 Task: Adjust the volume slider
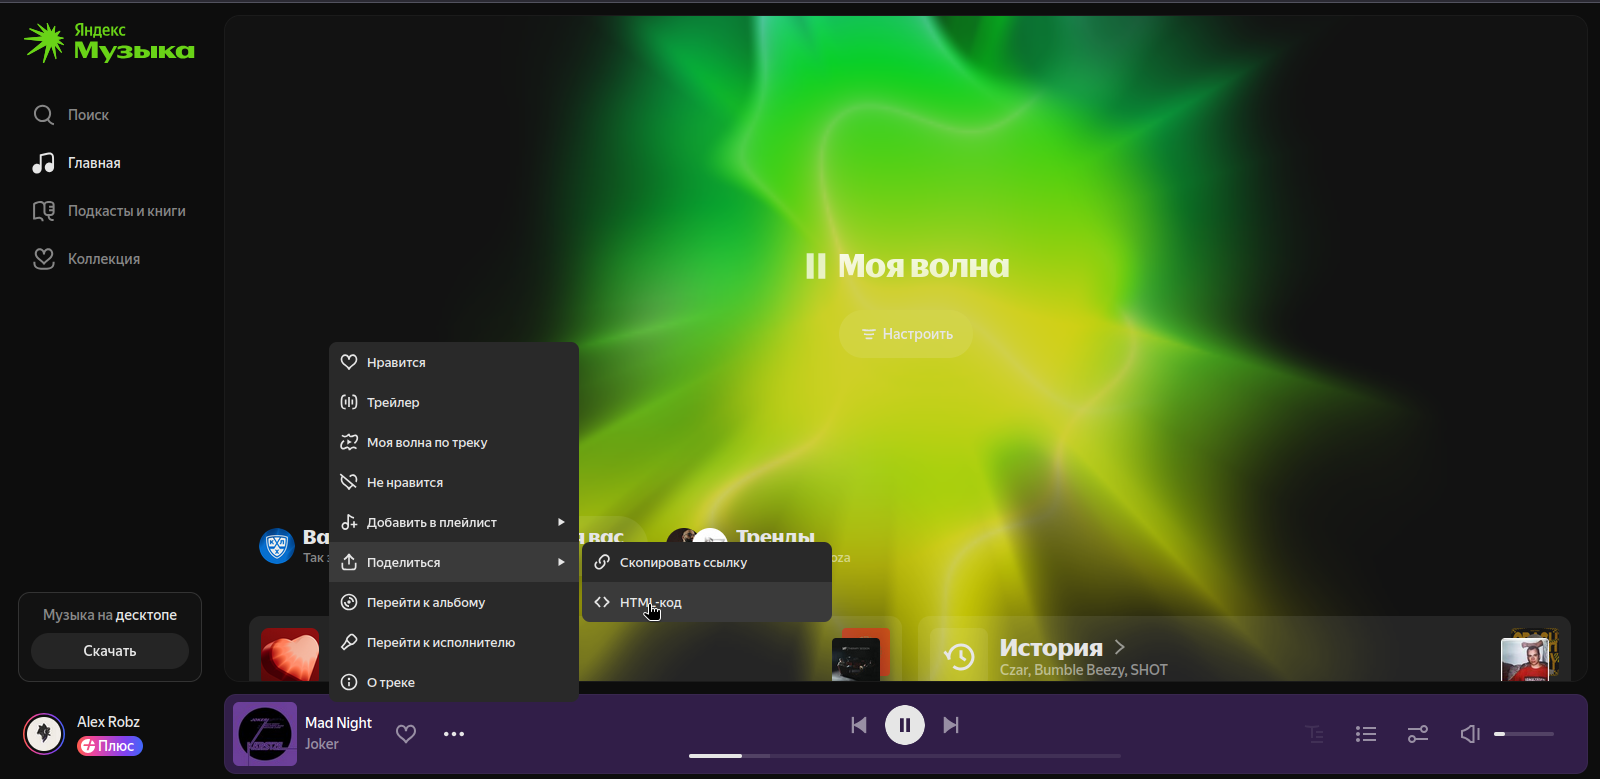pyautogui.click(x=1524, y=734)
